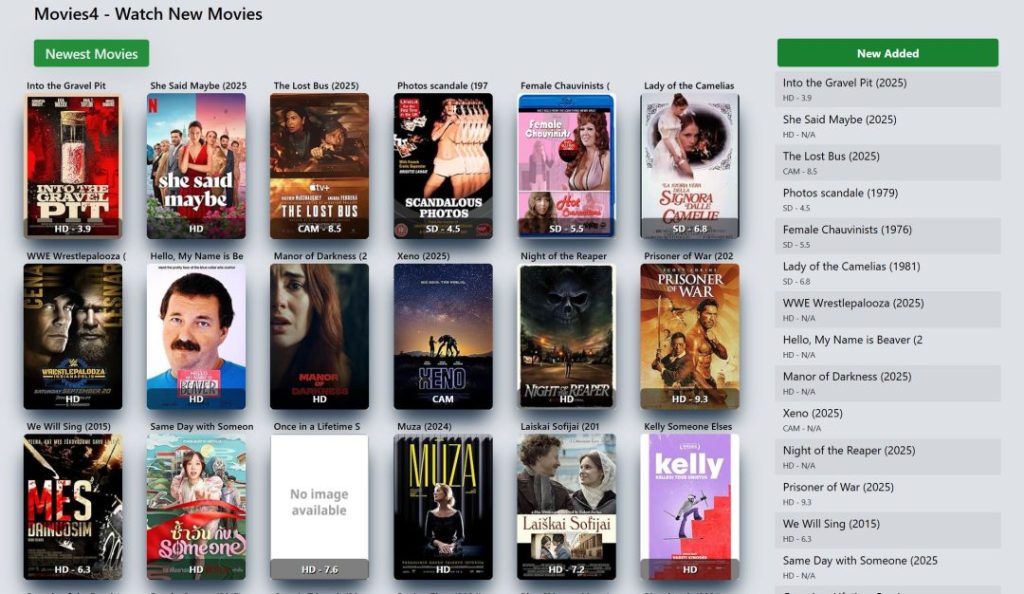Select Same Day with Someone sidebar entry
The image size is (1024, 594).
[888, 567]
